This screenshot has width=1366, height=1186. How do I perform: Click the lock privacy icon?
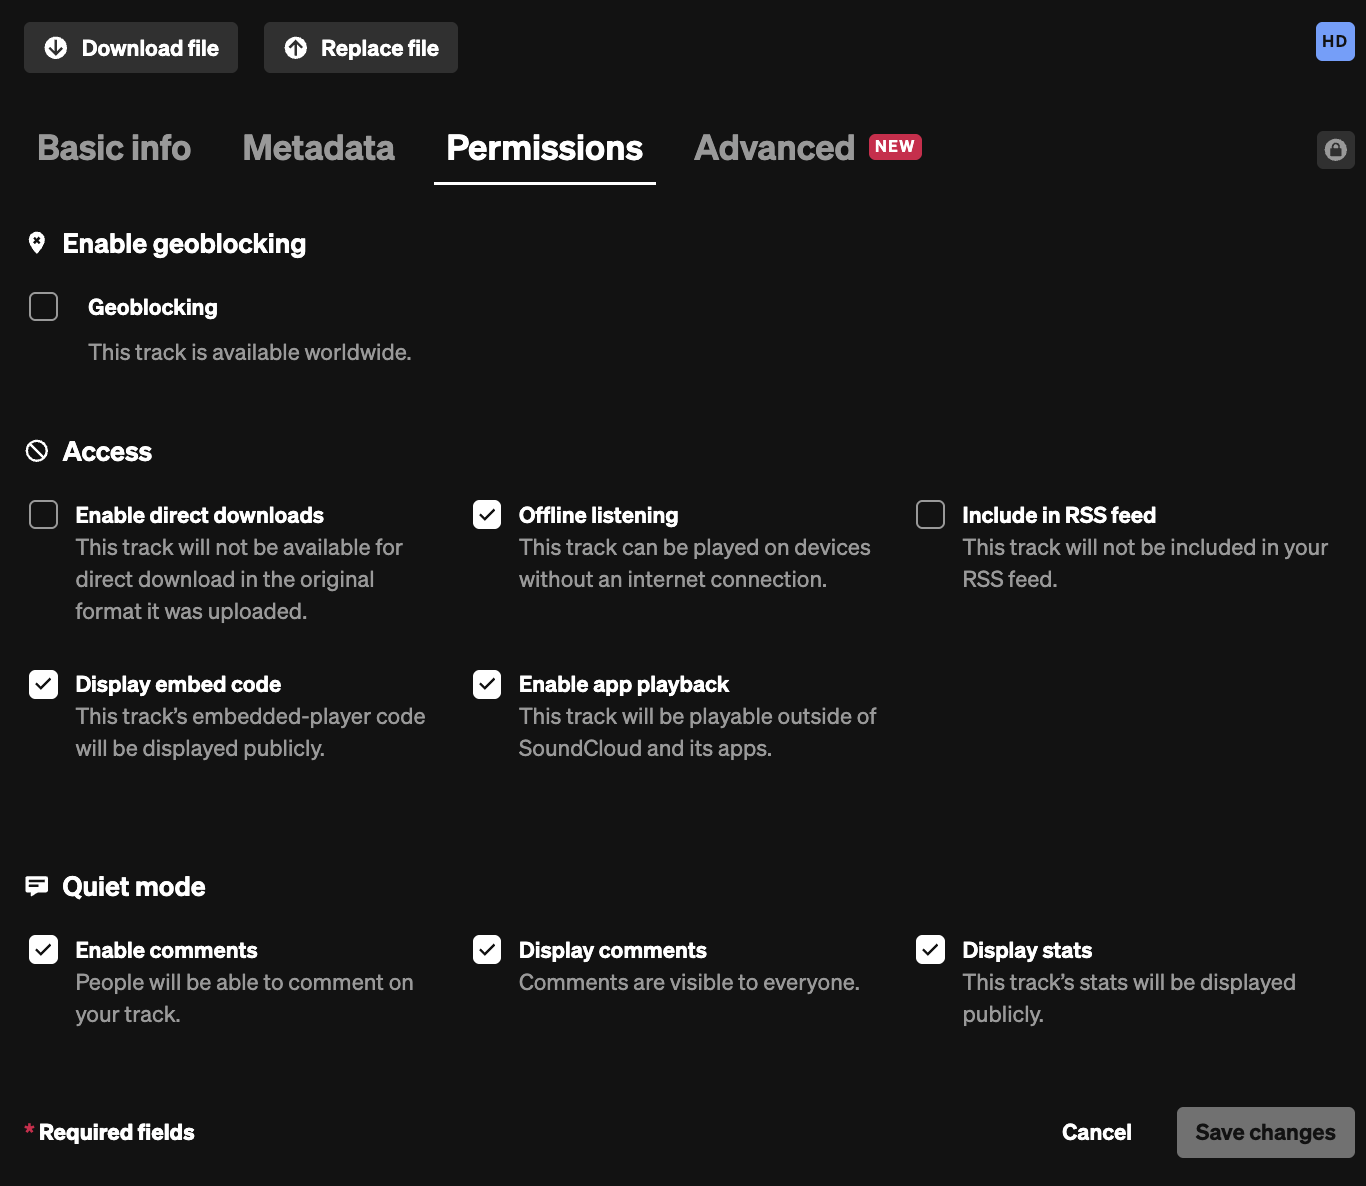[1335, 150]
